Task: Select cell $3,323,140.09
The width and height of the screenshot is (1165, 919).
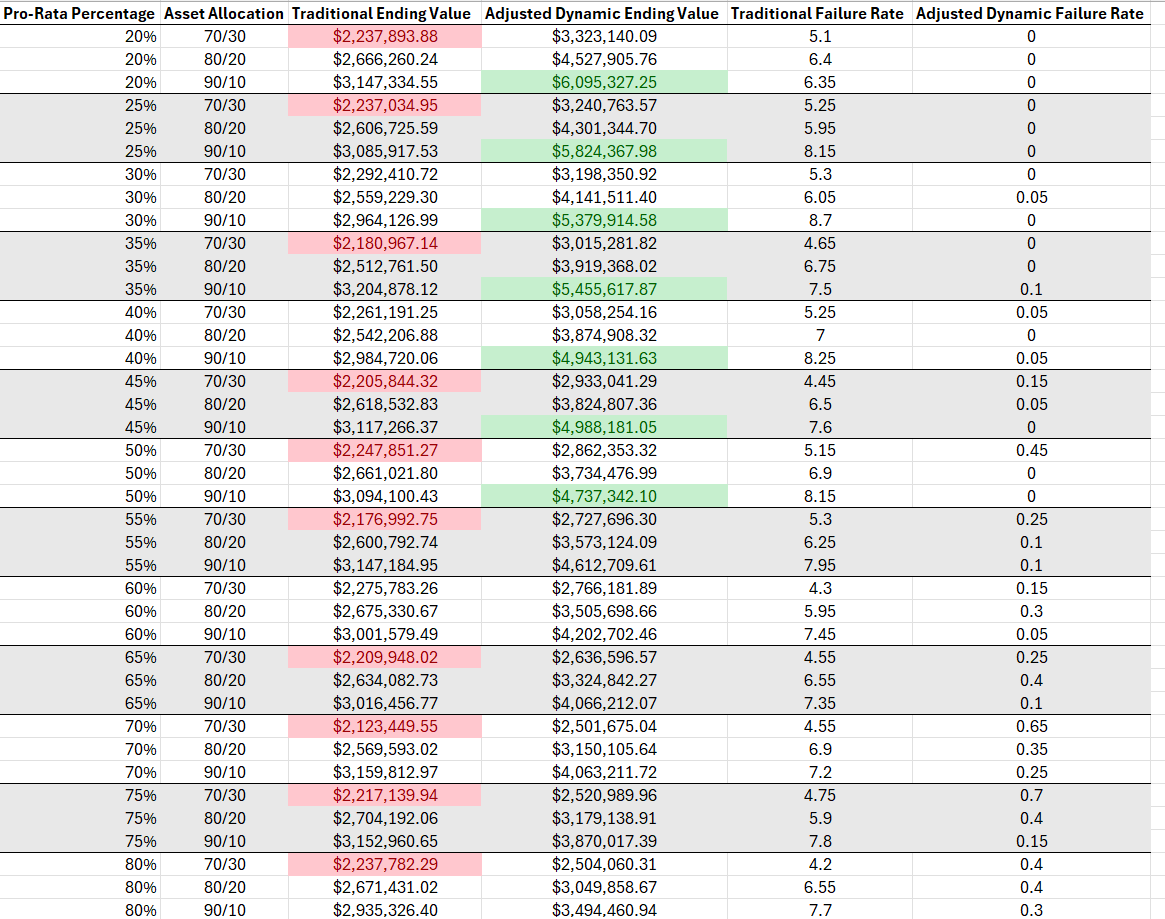Action: point(604,36)
